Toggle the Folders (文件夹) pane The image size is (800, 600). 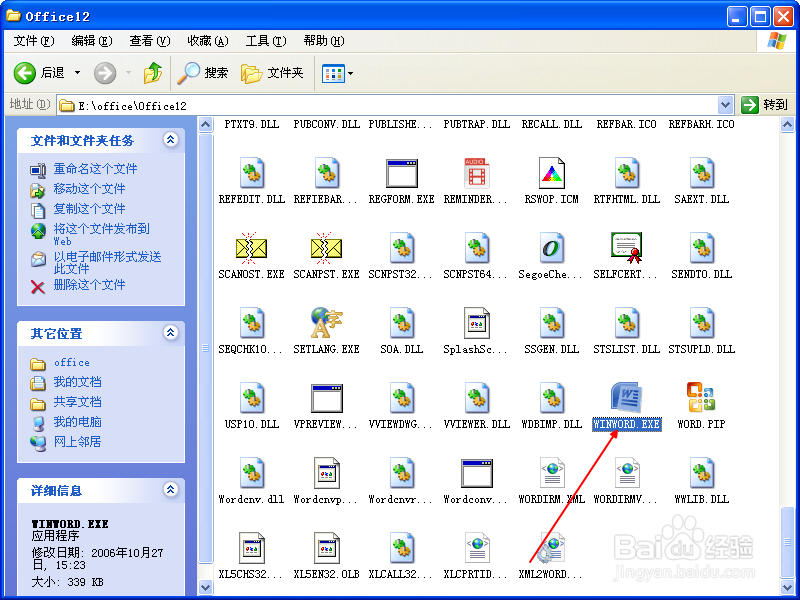tap(272, 73)
